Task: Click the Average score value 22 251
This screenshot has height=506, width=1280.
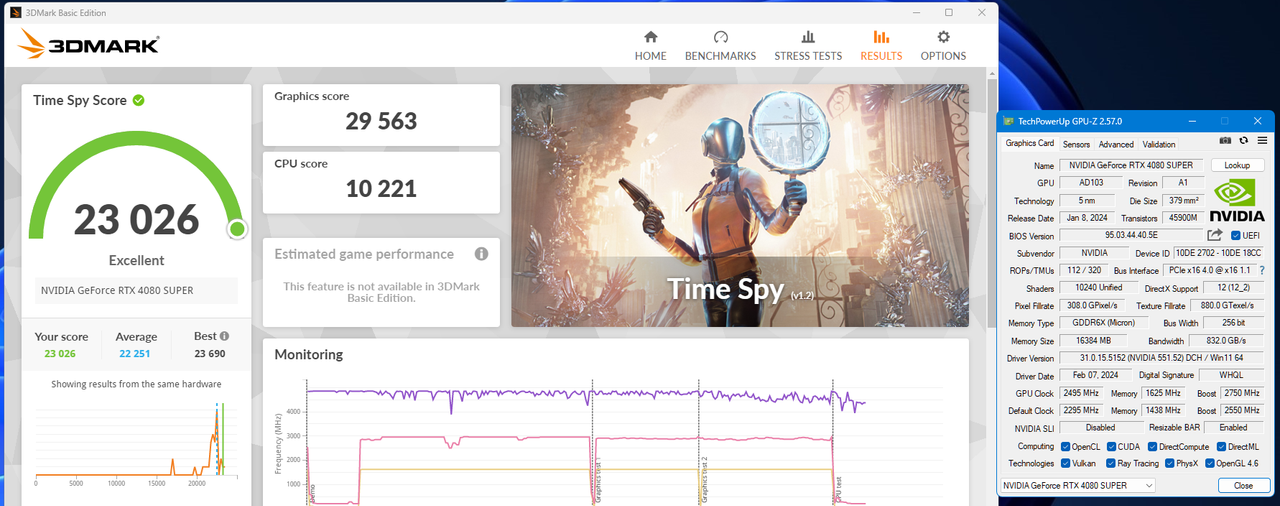Action: (136, 353)
